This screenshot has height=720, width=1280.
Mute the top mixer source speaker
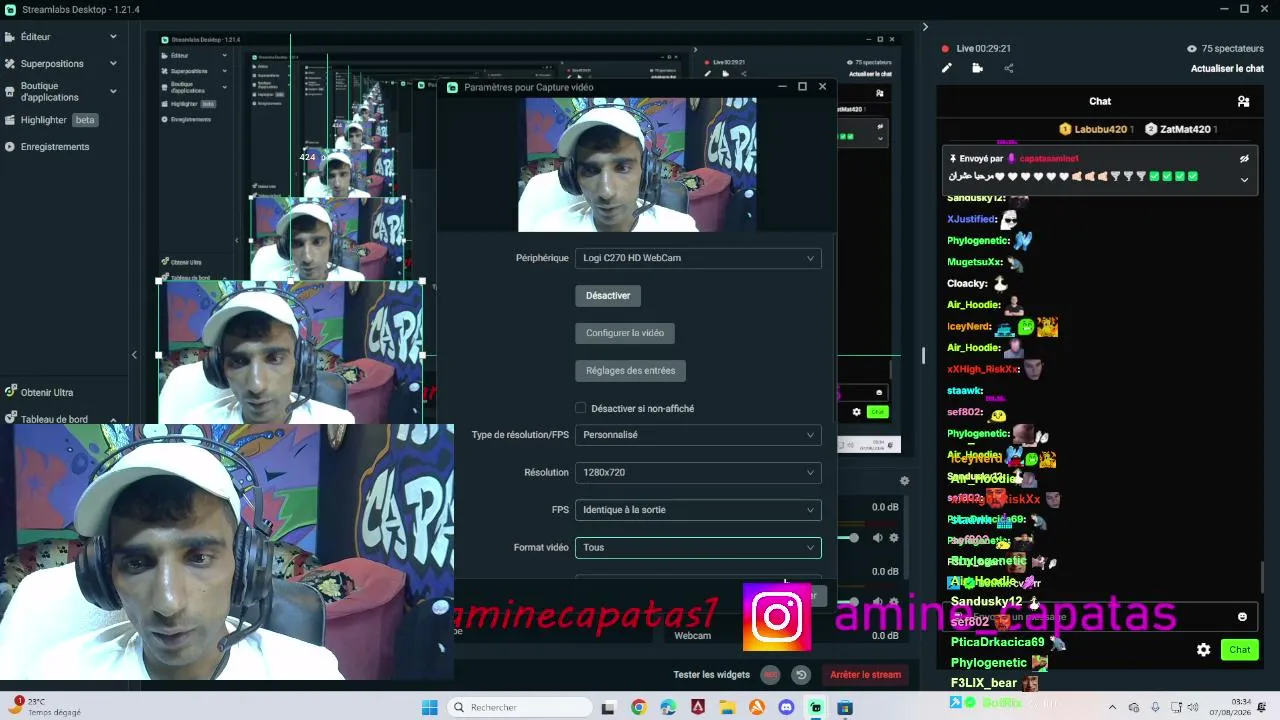877,538
